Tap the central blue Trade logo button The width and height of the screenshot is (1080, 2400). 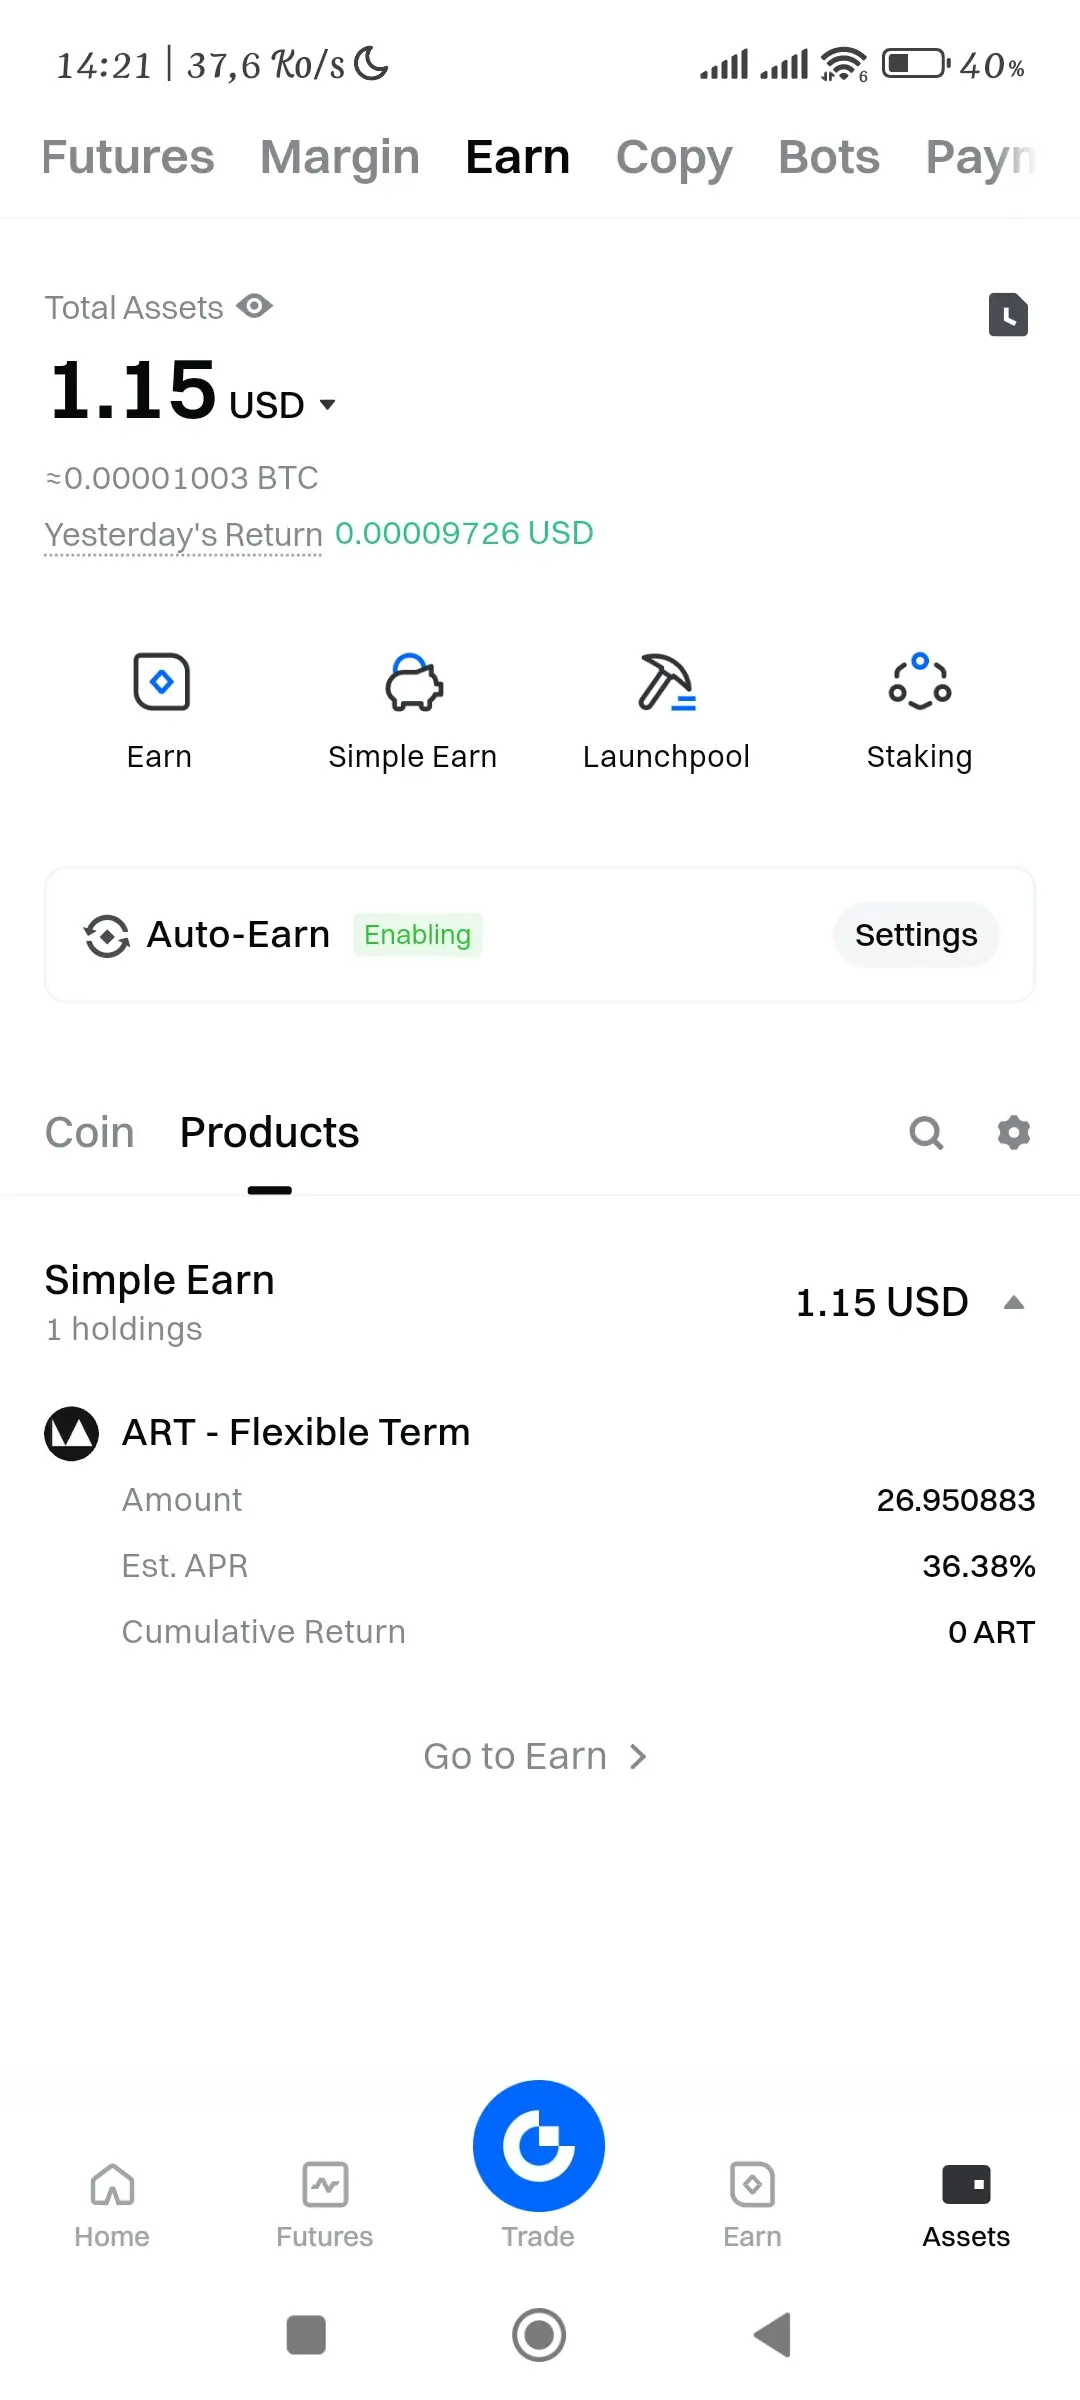point(539,2145)
